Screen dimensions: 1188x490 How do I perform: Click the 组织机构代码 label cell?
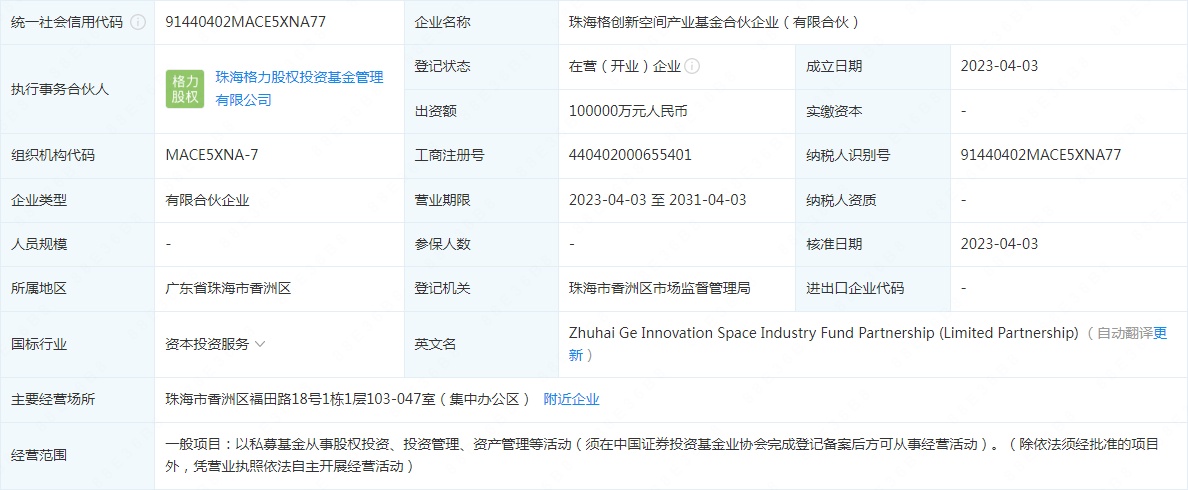point(77,155)
